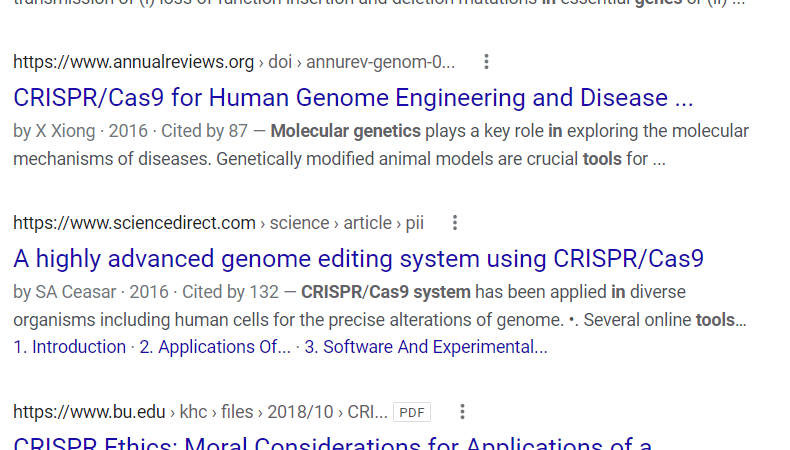Click the 'Cited by 87' text
The height and width of the screenshot is (450, 790).
[x=205, y=131]
